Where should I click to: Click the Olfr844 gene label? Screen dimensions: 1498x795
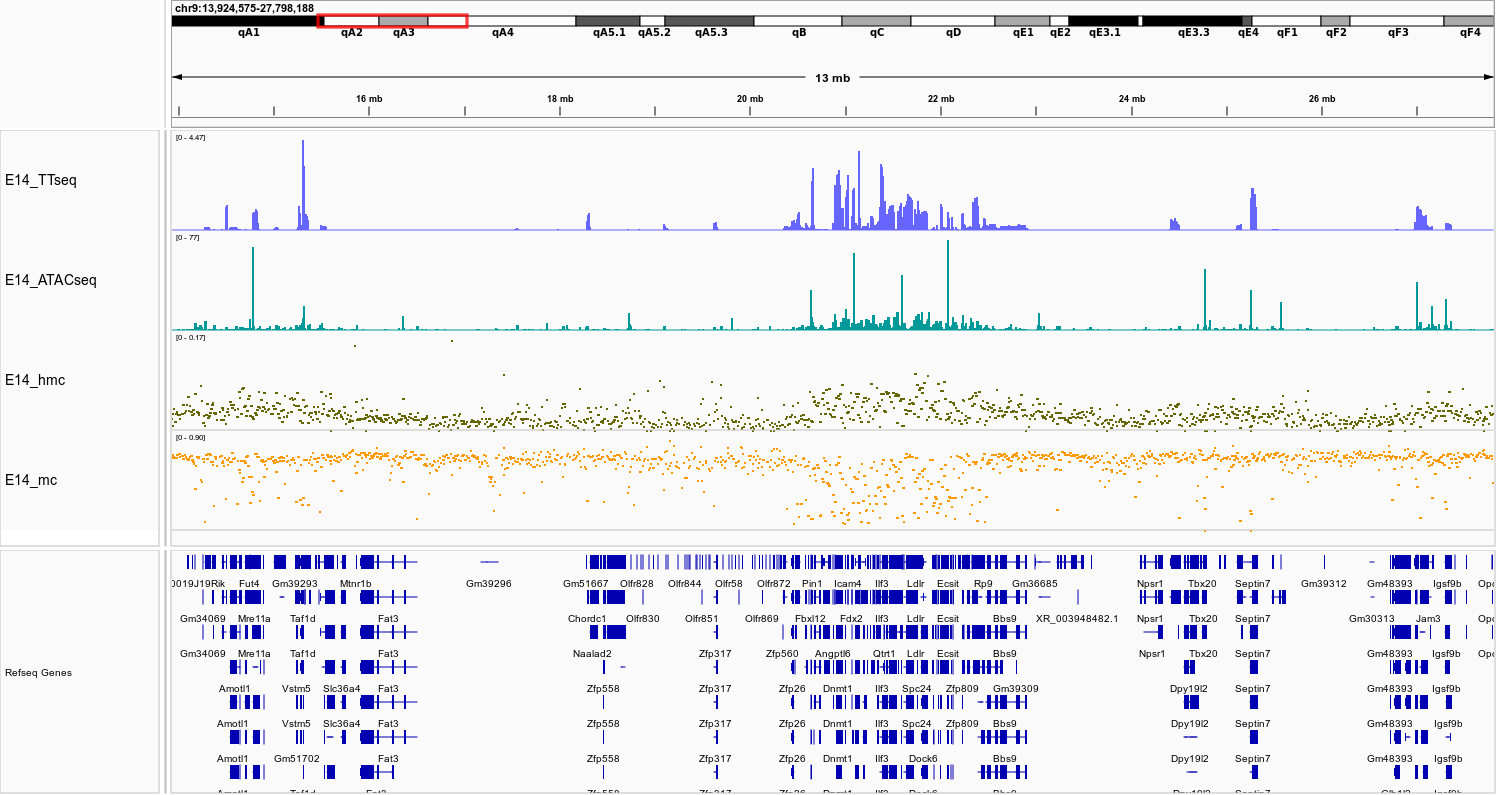(x=685, y=583)
